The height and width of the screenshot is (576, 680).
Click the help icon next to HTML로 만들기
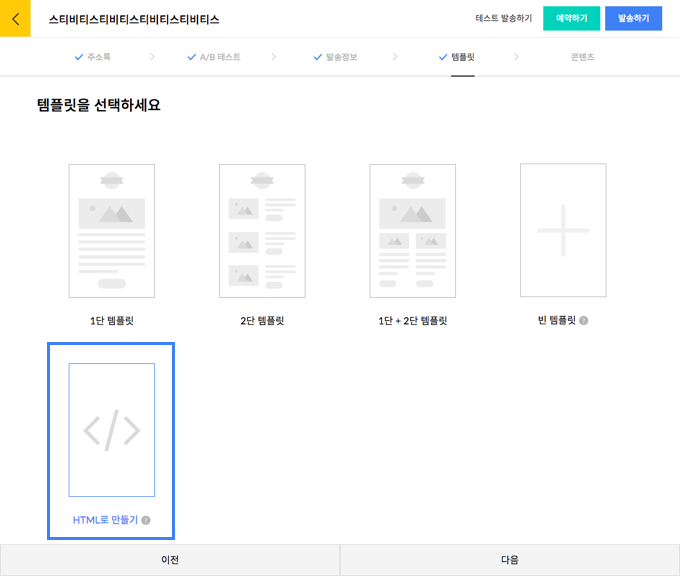[146, 520]
